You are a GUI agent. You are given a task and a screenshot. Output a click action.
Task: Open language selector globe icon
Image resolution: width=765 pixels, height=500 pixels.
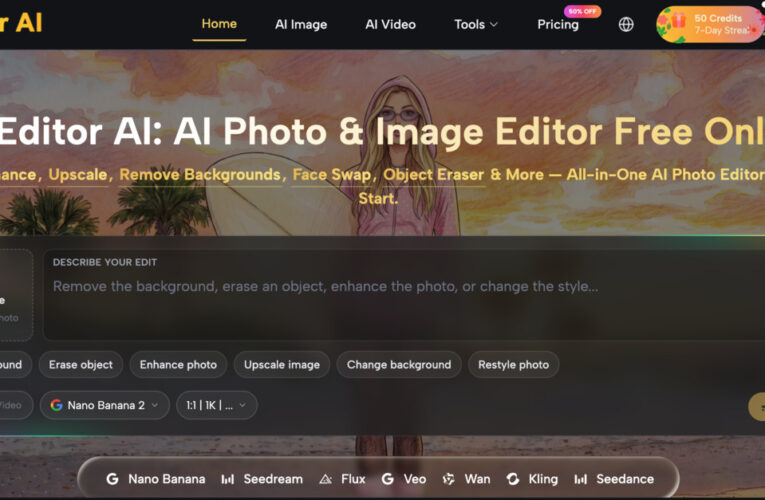626,24
